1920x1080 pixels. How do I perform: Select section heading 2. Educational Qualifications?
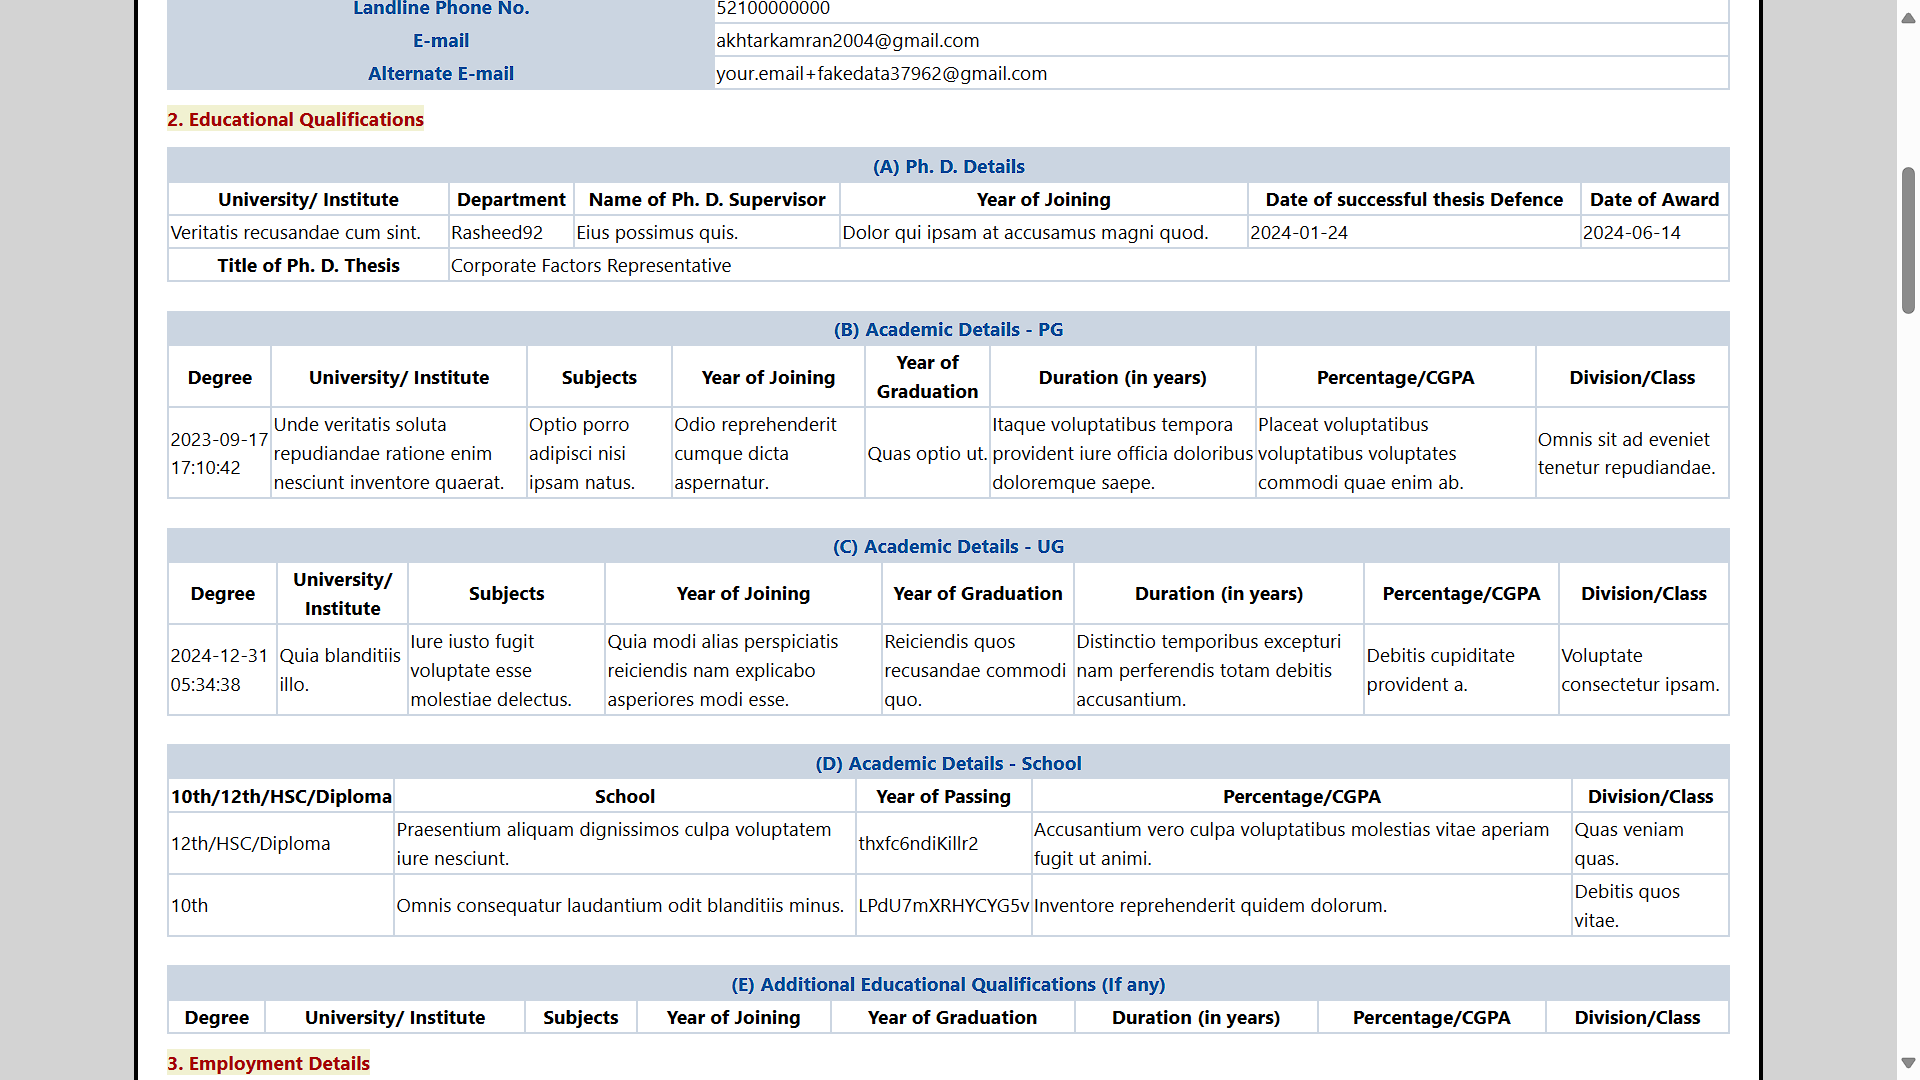tap(295, 119)
